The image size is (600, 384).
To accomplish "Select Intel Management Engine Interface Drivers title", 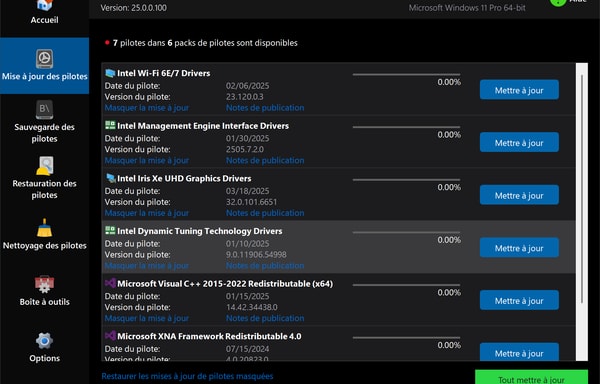I will point(203,125).
